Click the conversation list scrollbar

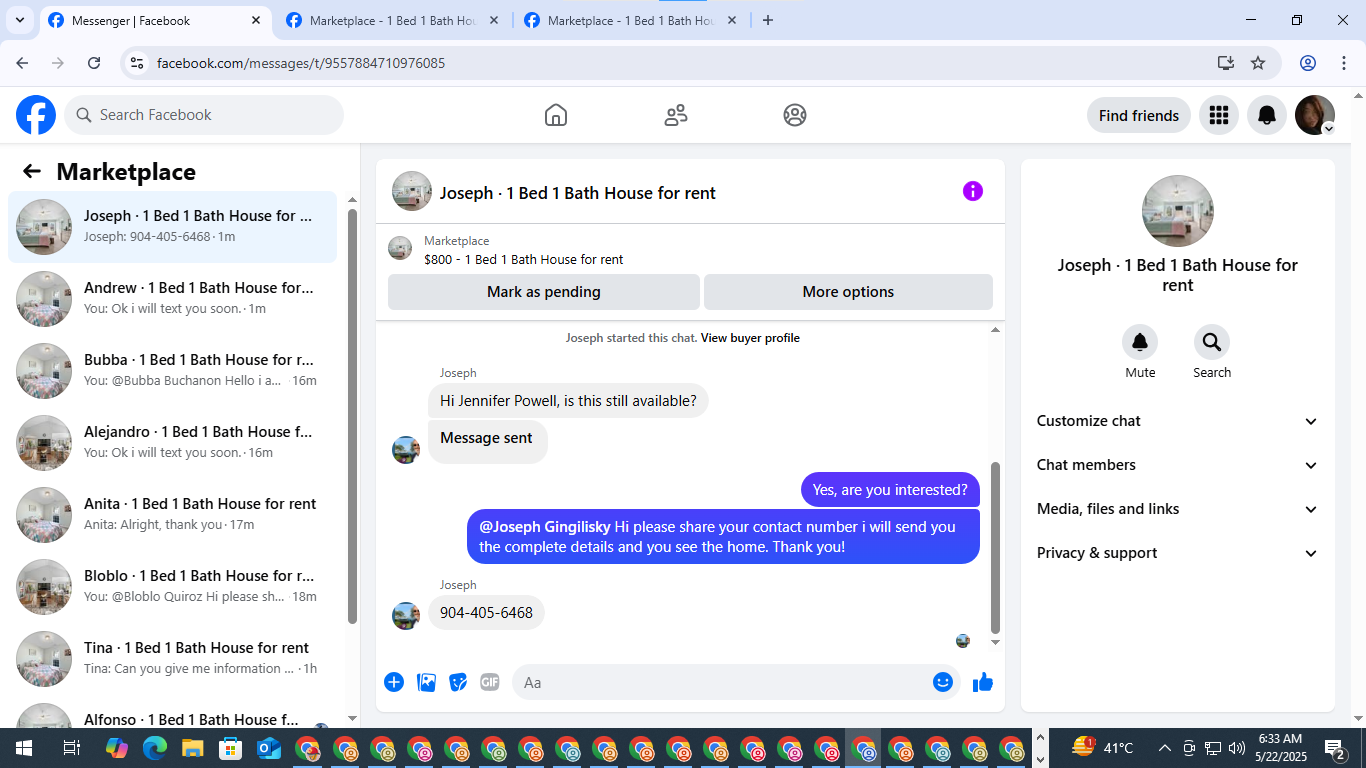pos(352,416)
